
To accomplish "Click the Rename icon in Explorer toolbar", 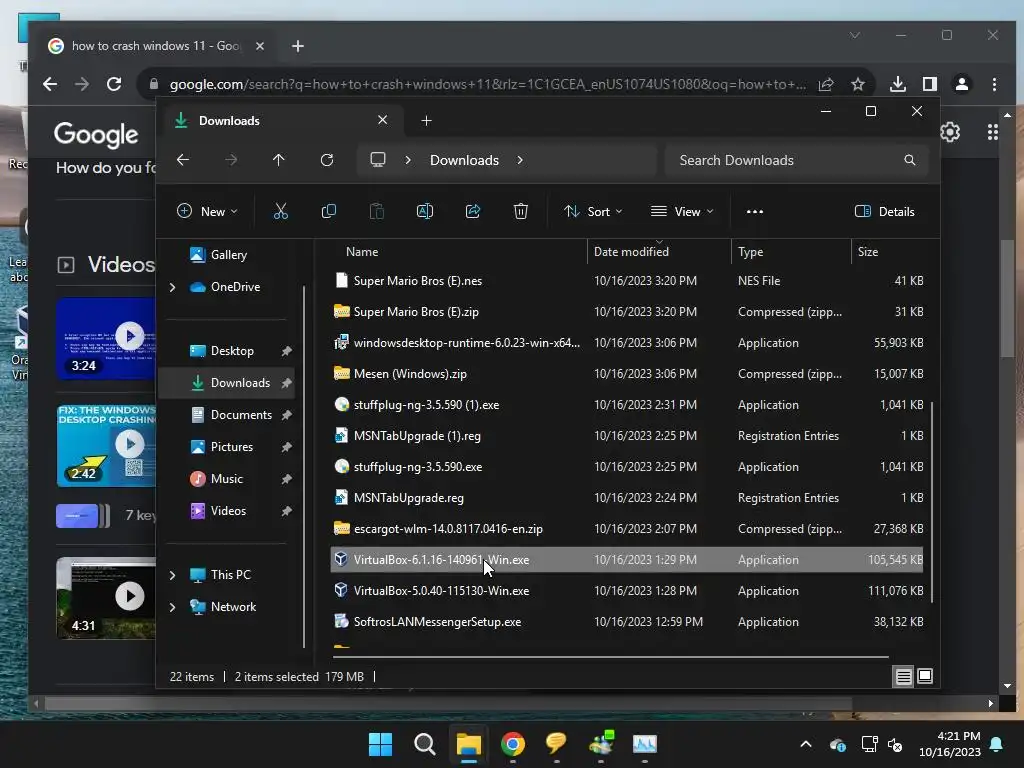I will point(424,211).
